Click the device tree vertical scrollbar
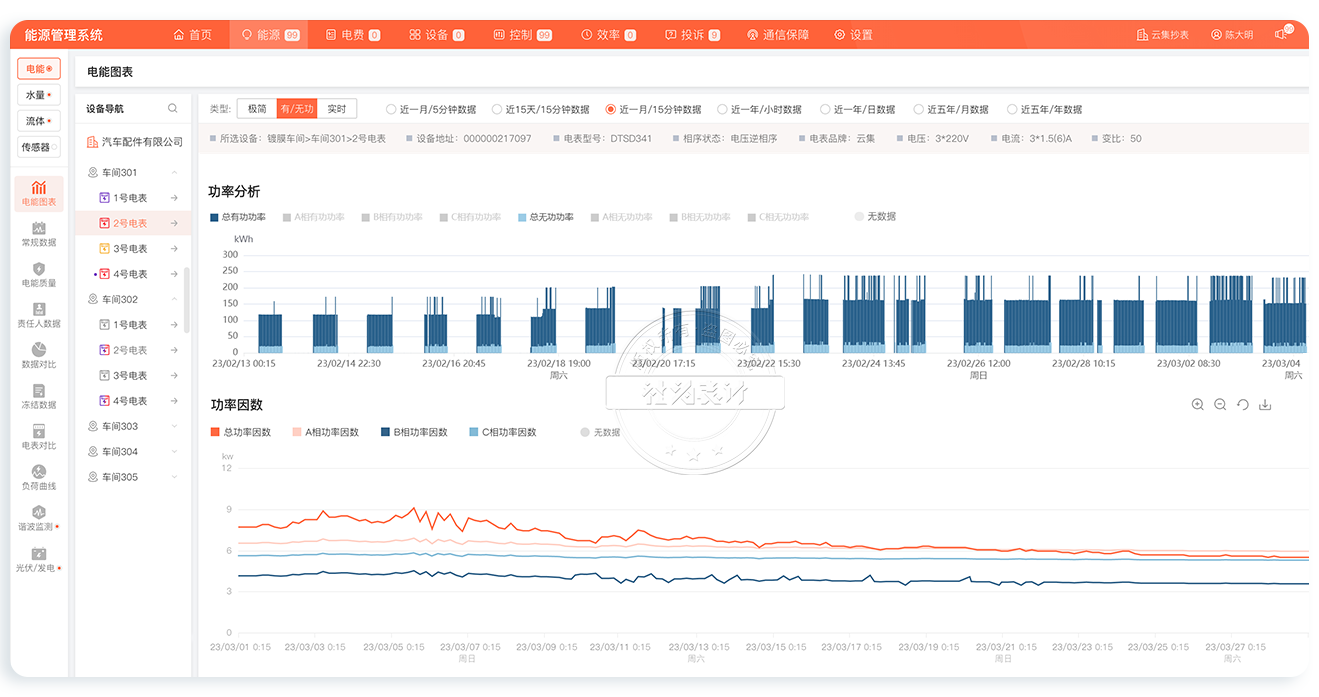 (x=187, y=300)
